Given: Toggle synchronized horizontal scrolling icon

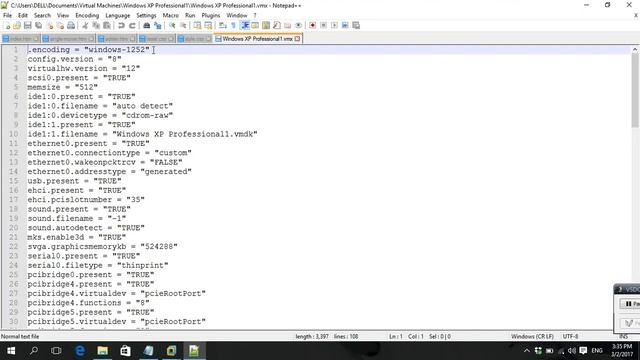Looking at the screenshot, I should click(208, 25).
